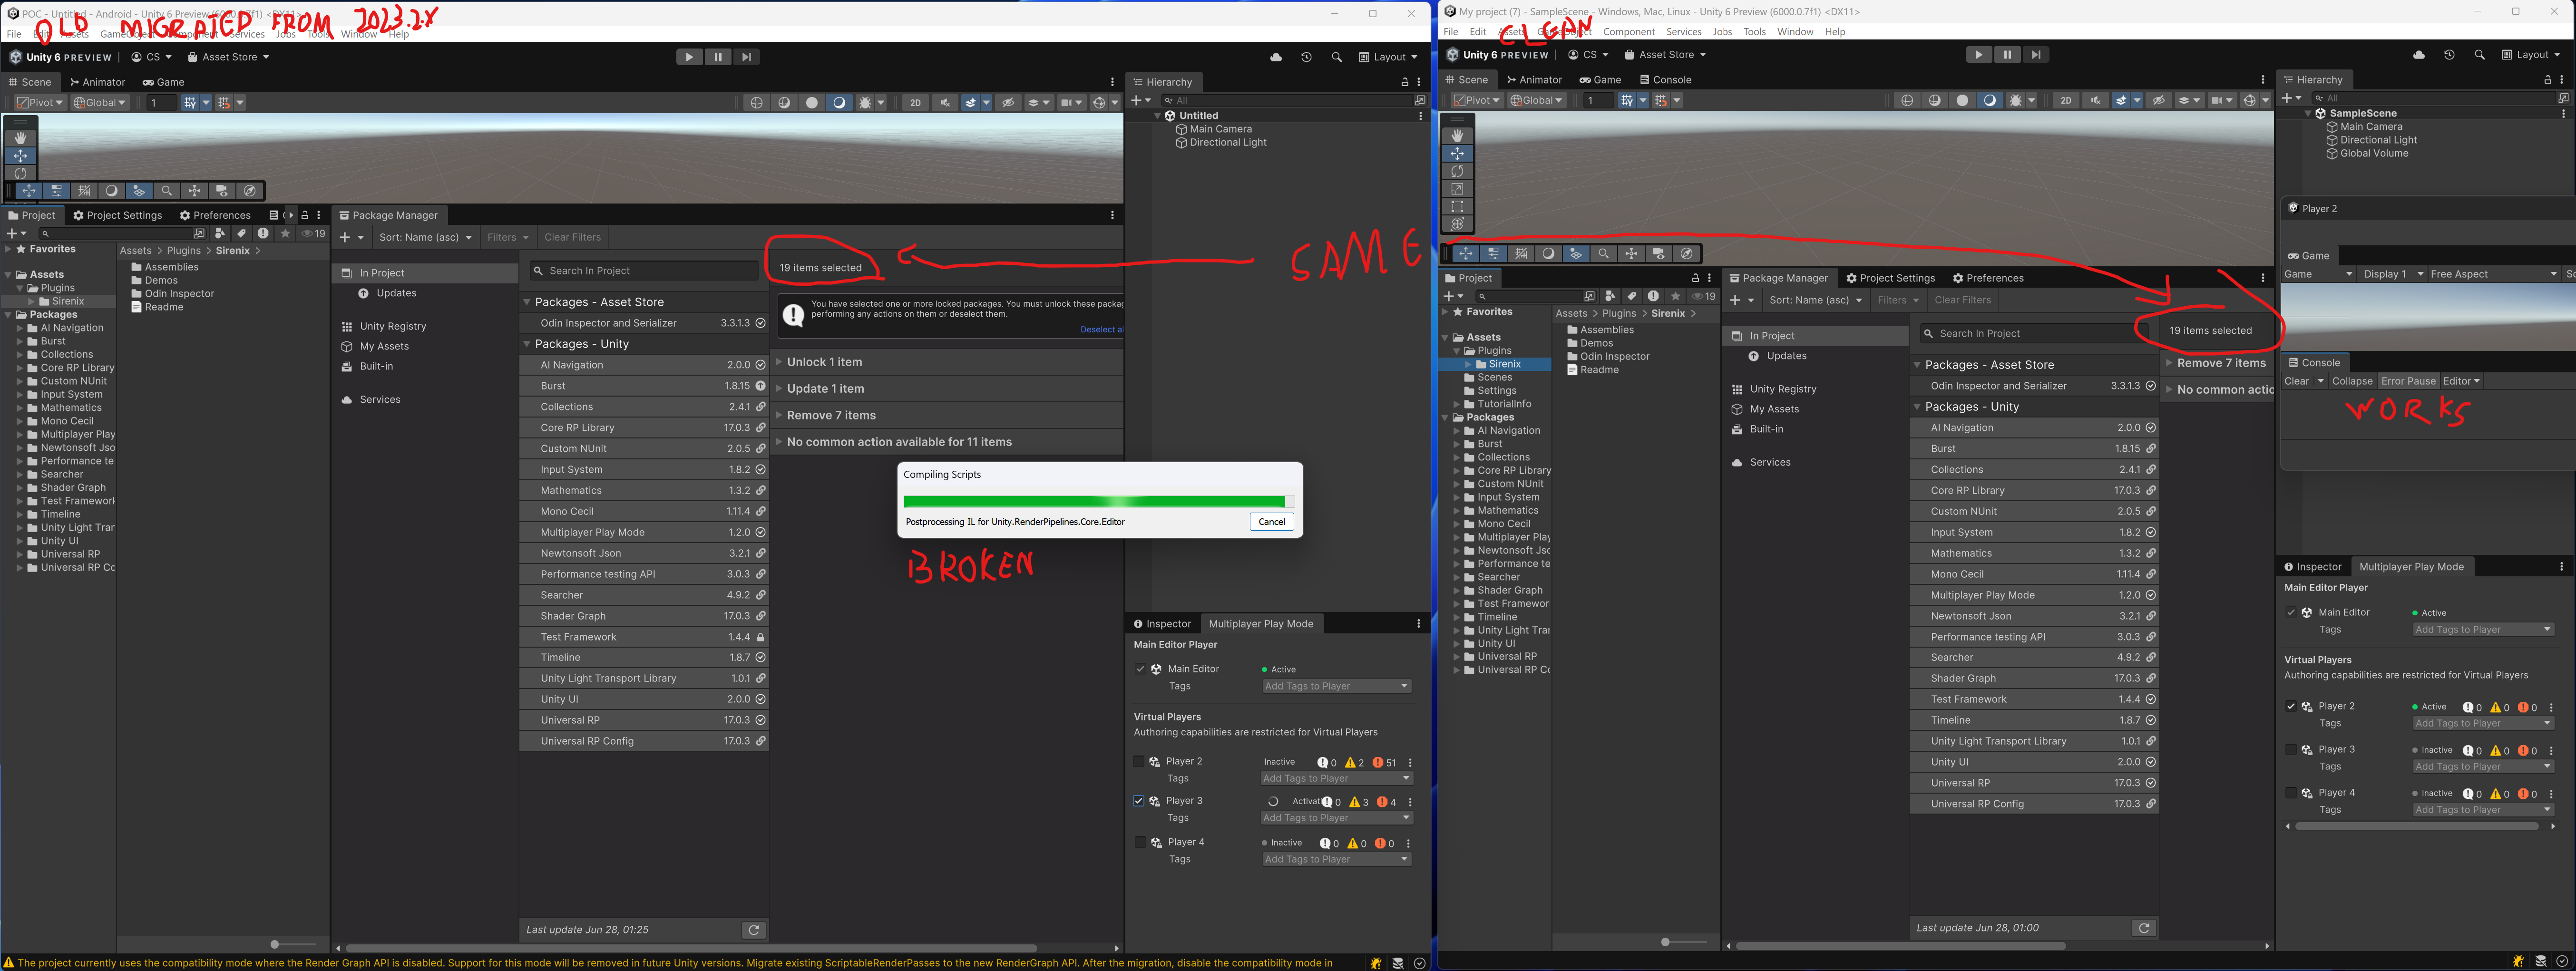Open the Layout dropdown in right editor
Screen dimensions: 2576x971
(x=2531, y=55)
